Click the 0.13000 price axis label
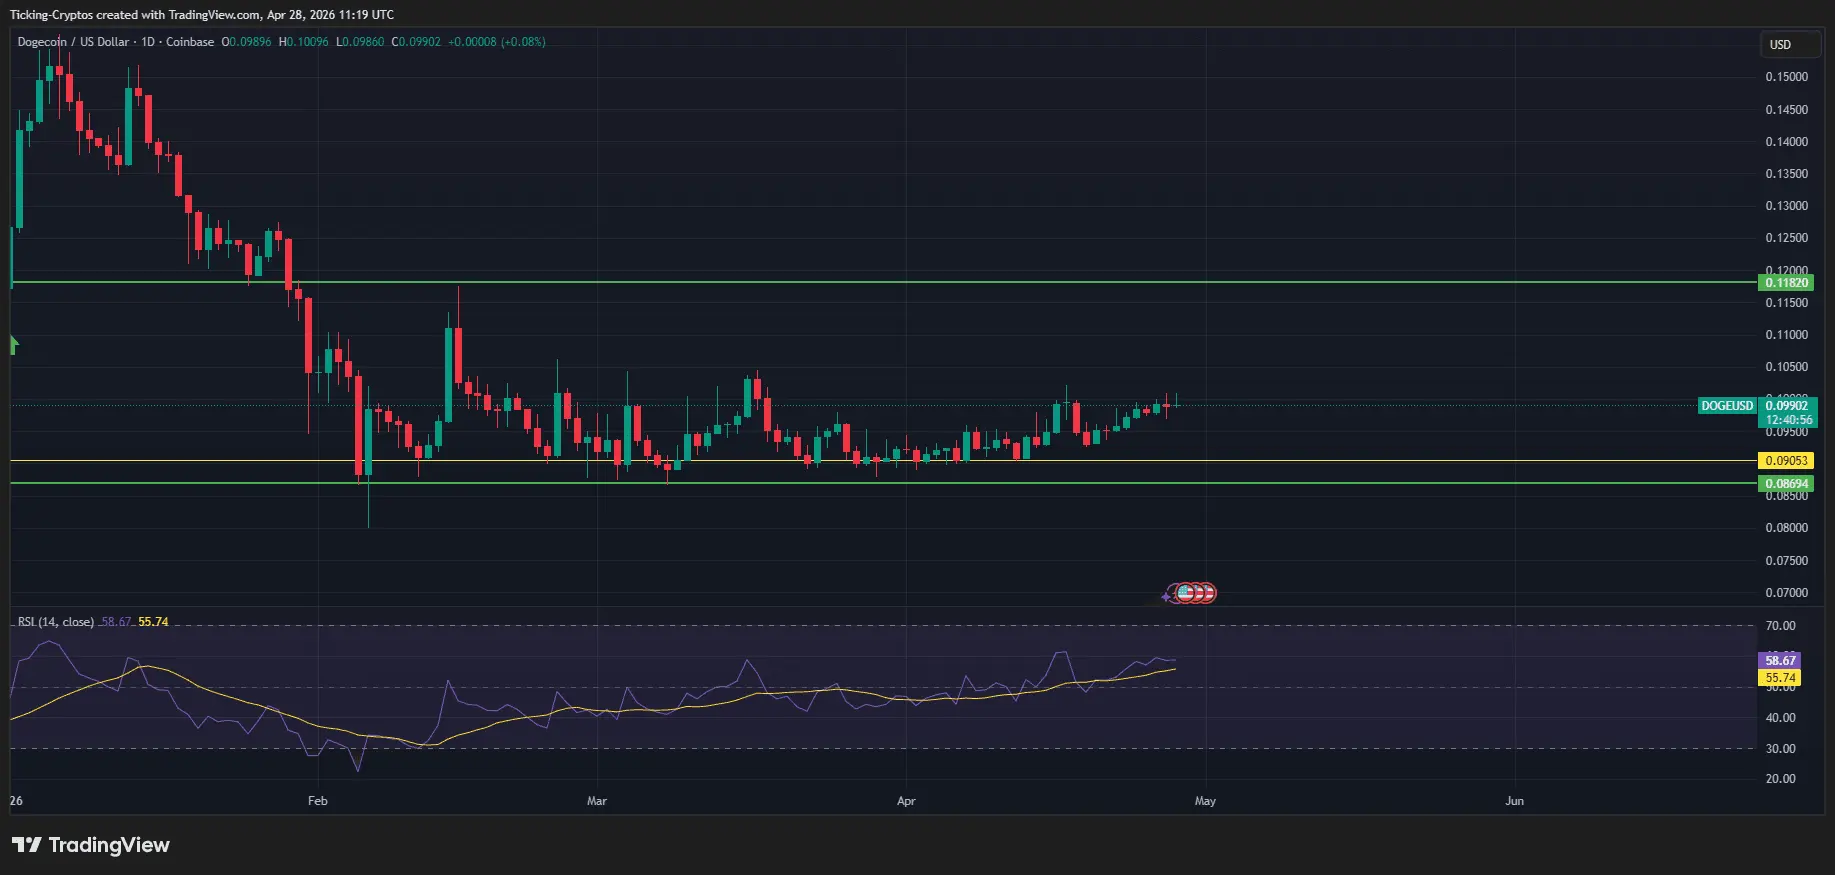 (x=1786, y=206)
